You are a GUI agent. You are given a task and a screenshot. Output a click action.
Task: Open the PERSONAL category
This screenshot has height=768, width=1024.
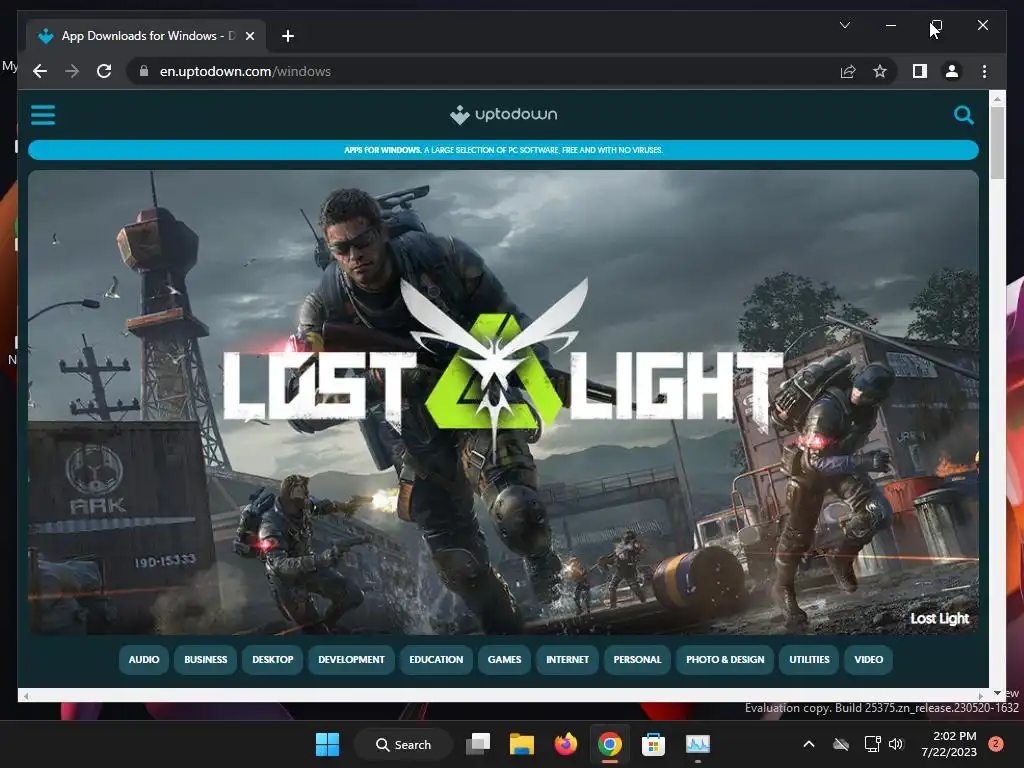click(637, 660)
